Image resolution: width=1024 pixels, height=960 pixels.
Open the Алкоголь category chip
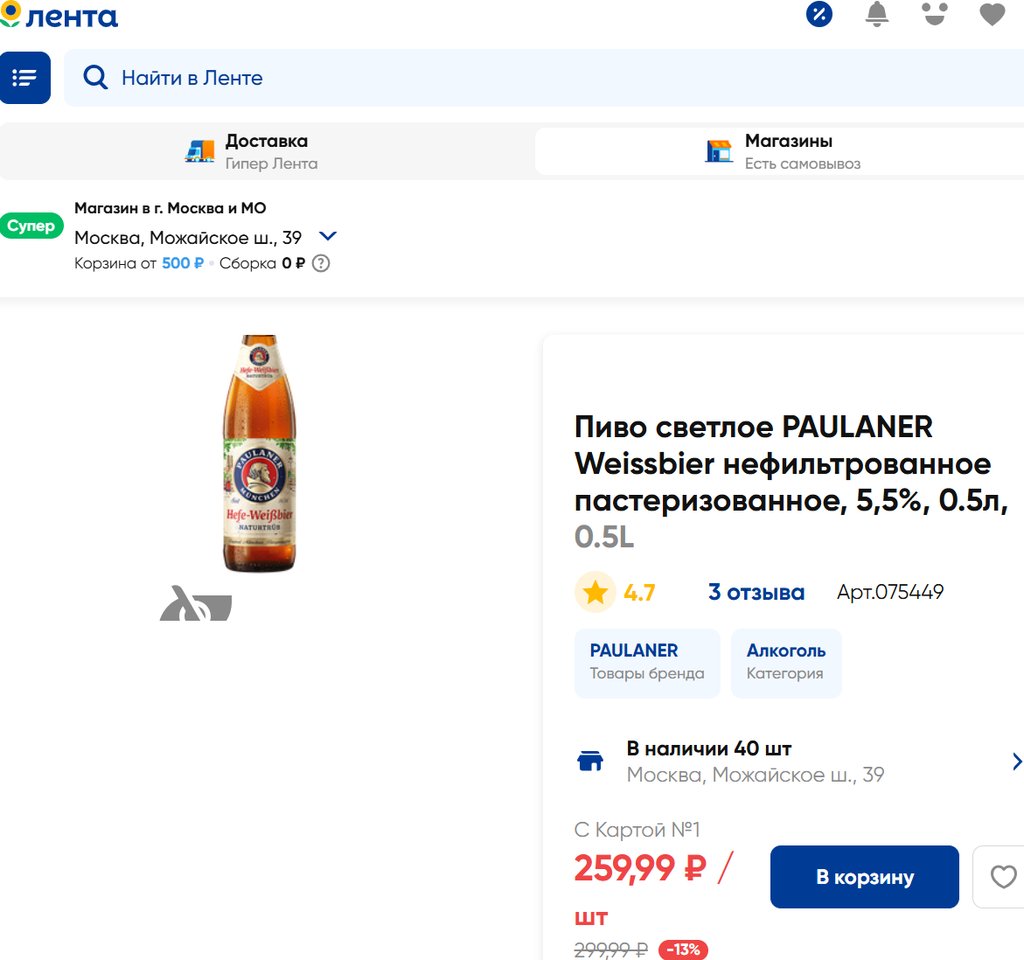coord(786,663)
